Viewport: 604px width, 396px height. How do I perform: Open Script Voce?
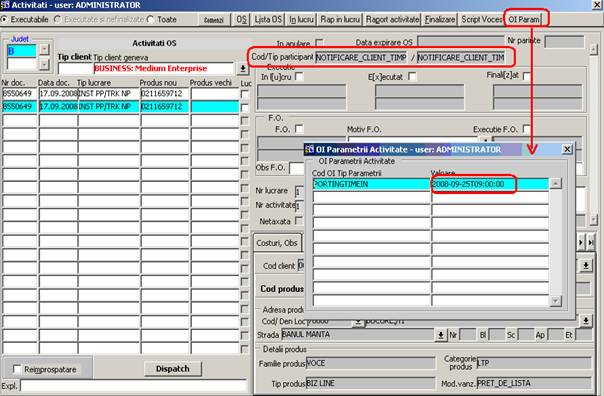(482, 20)
